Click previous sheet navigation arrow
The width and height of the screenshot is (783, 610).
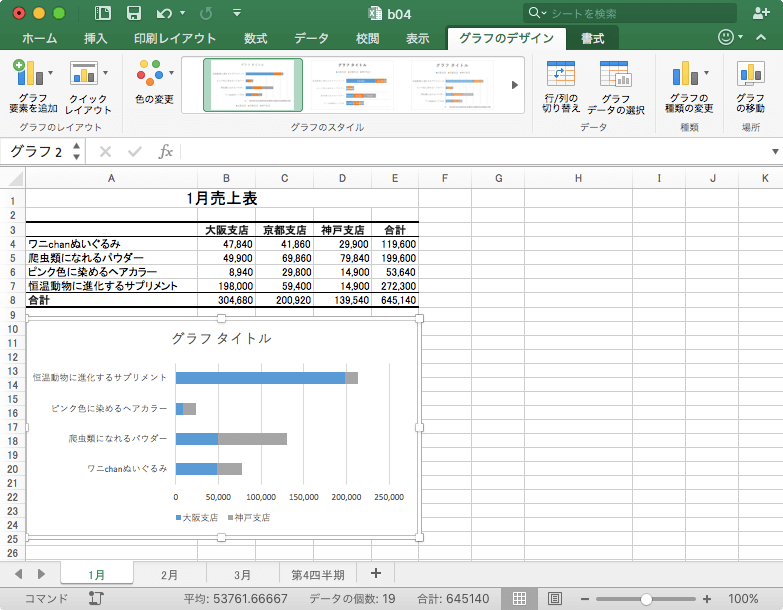18,574
